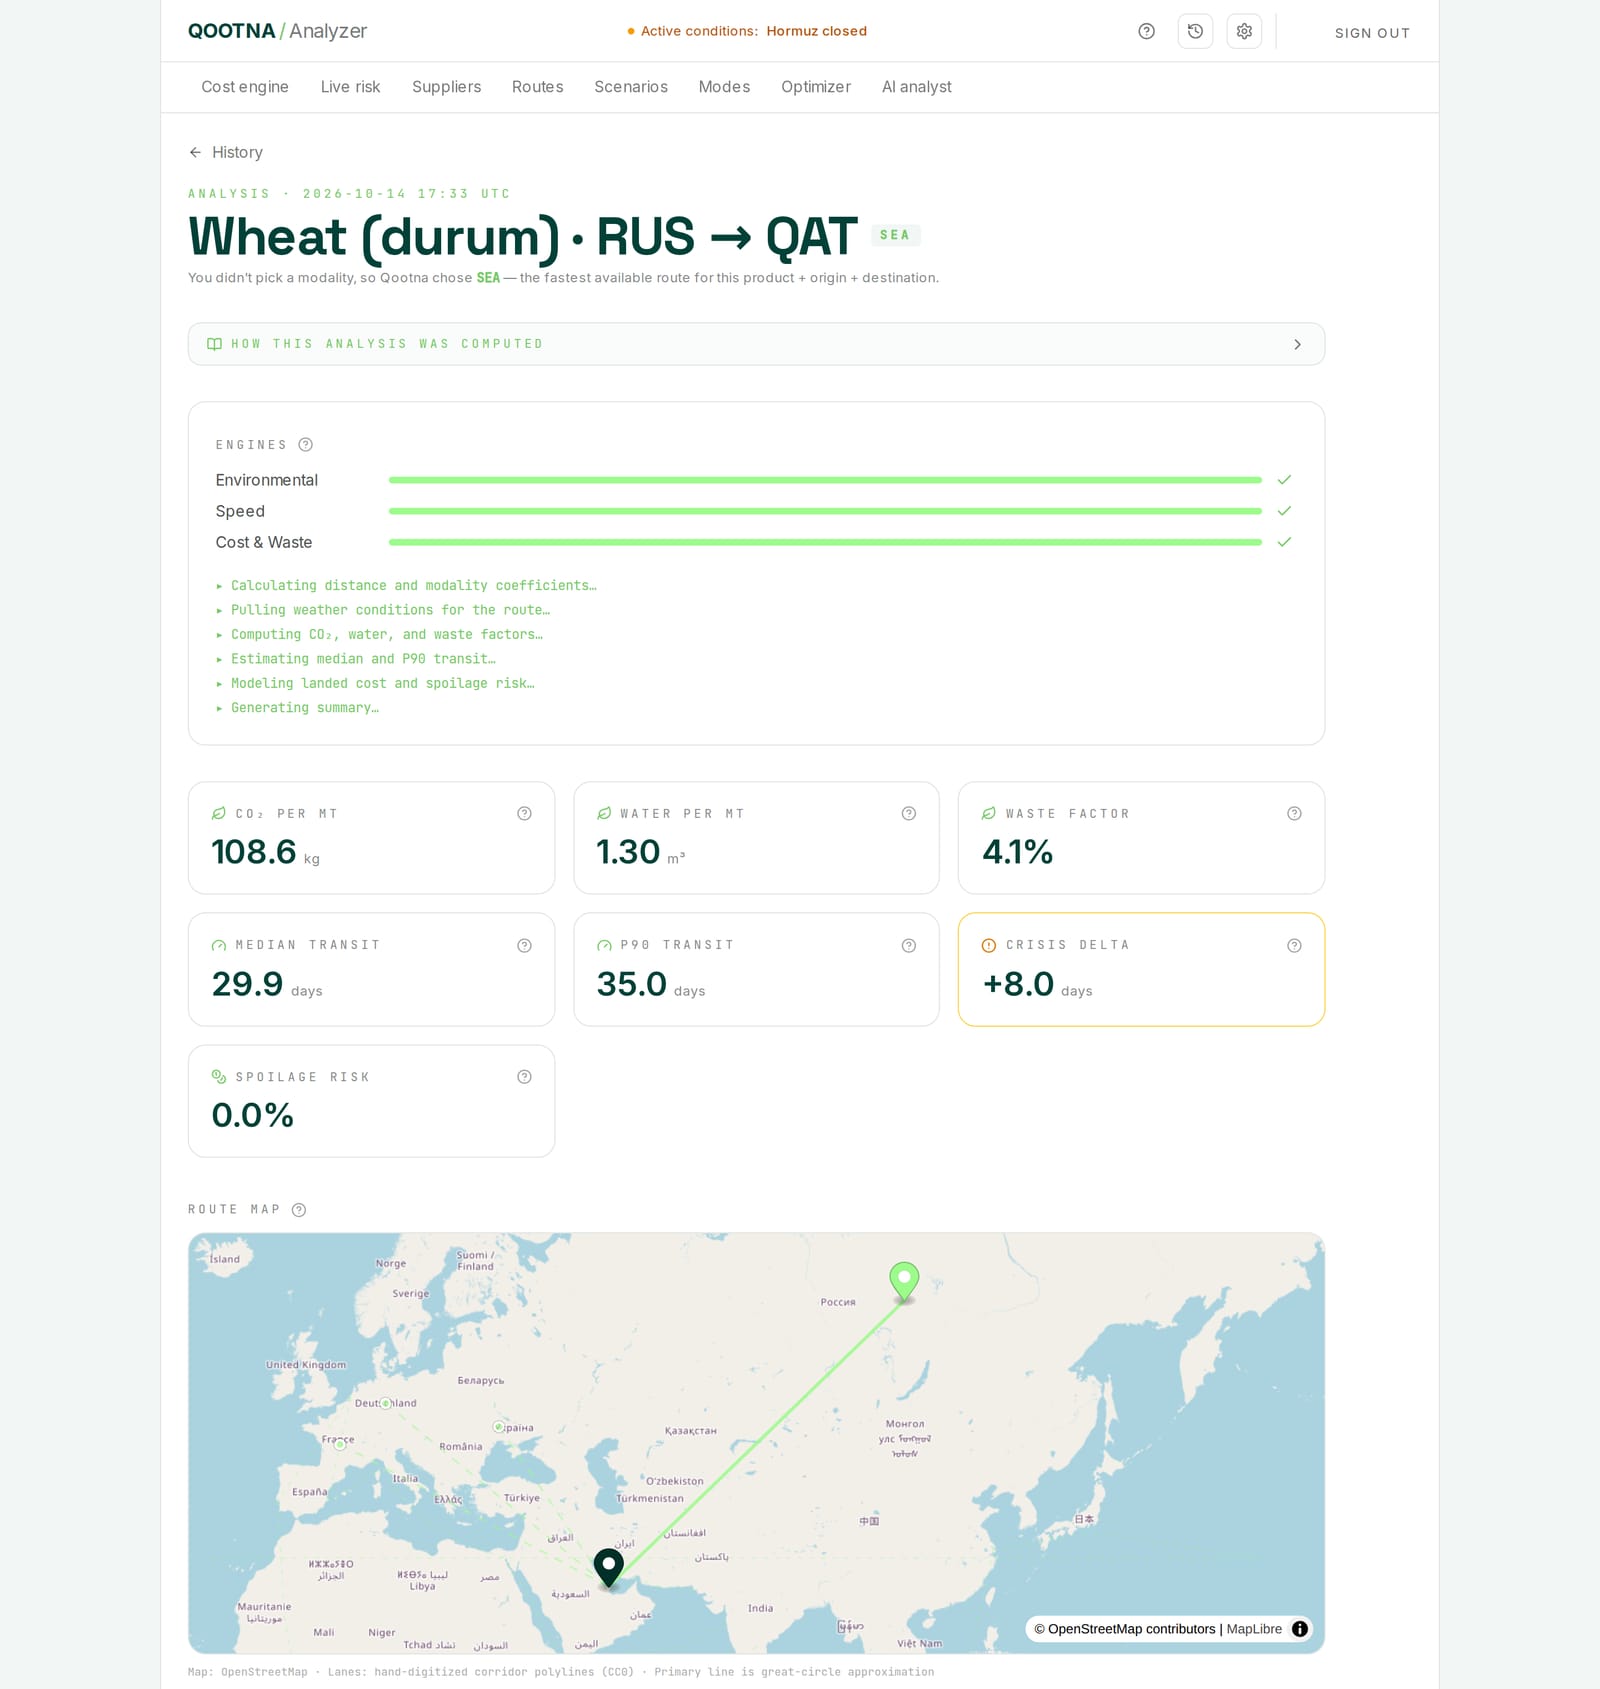Click the Cost & Waste progress bar

tap(825, 543)
